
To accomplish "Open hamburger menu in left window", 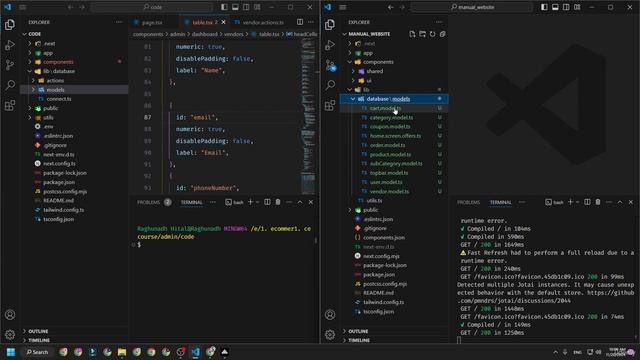I will [x=23, y=7].
